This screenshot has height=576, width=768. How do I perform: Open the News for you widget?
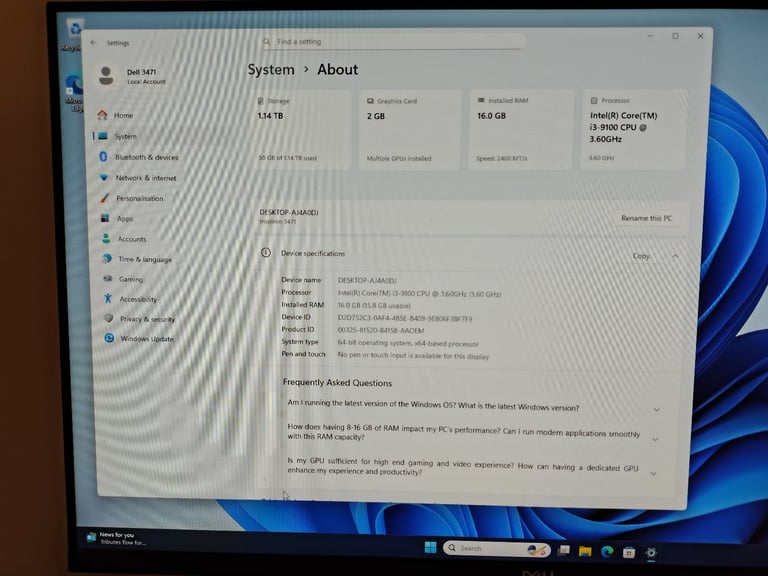116,538
